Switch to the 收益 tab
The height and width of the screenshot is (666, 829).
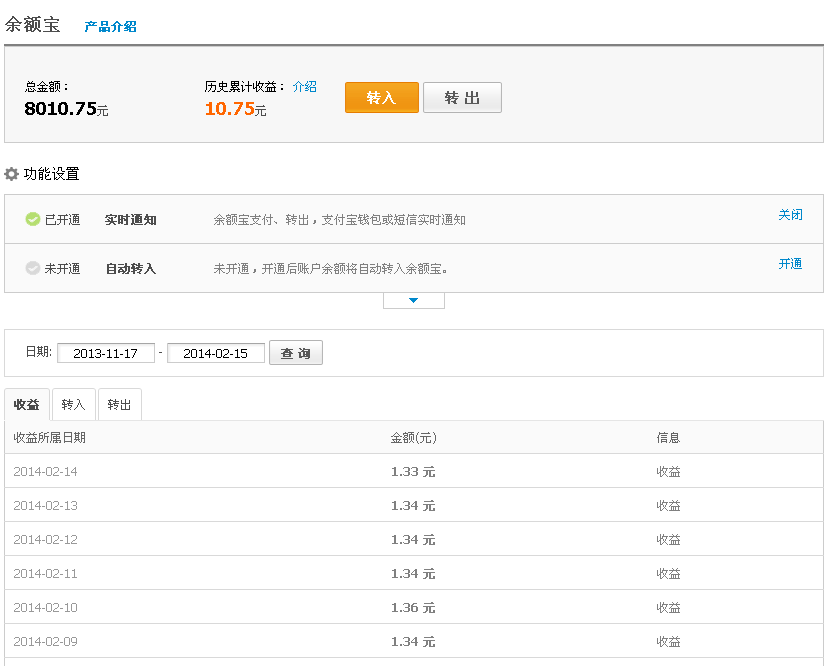click(27, 405)
